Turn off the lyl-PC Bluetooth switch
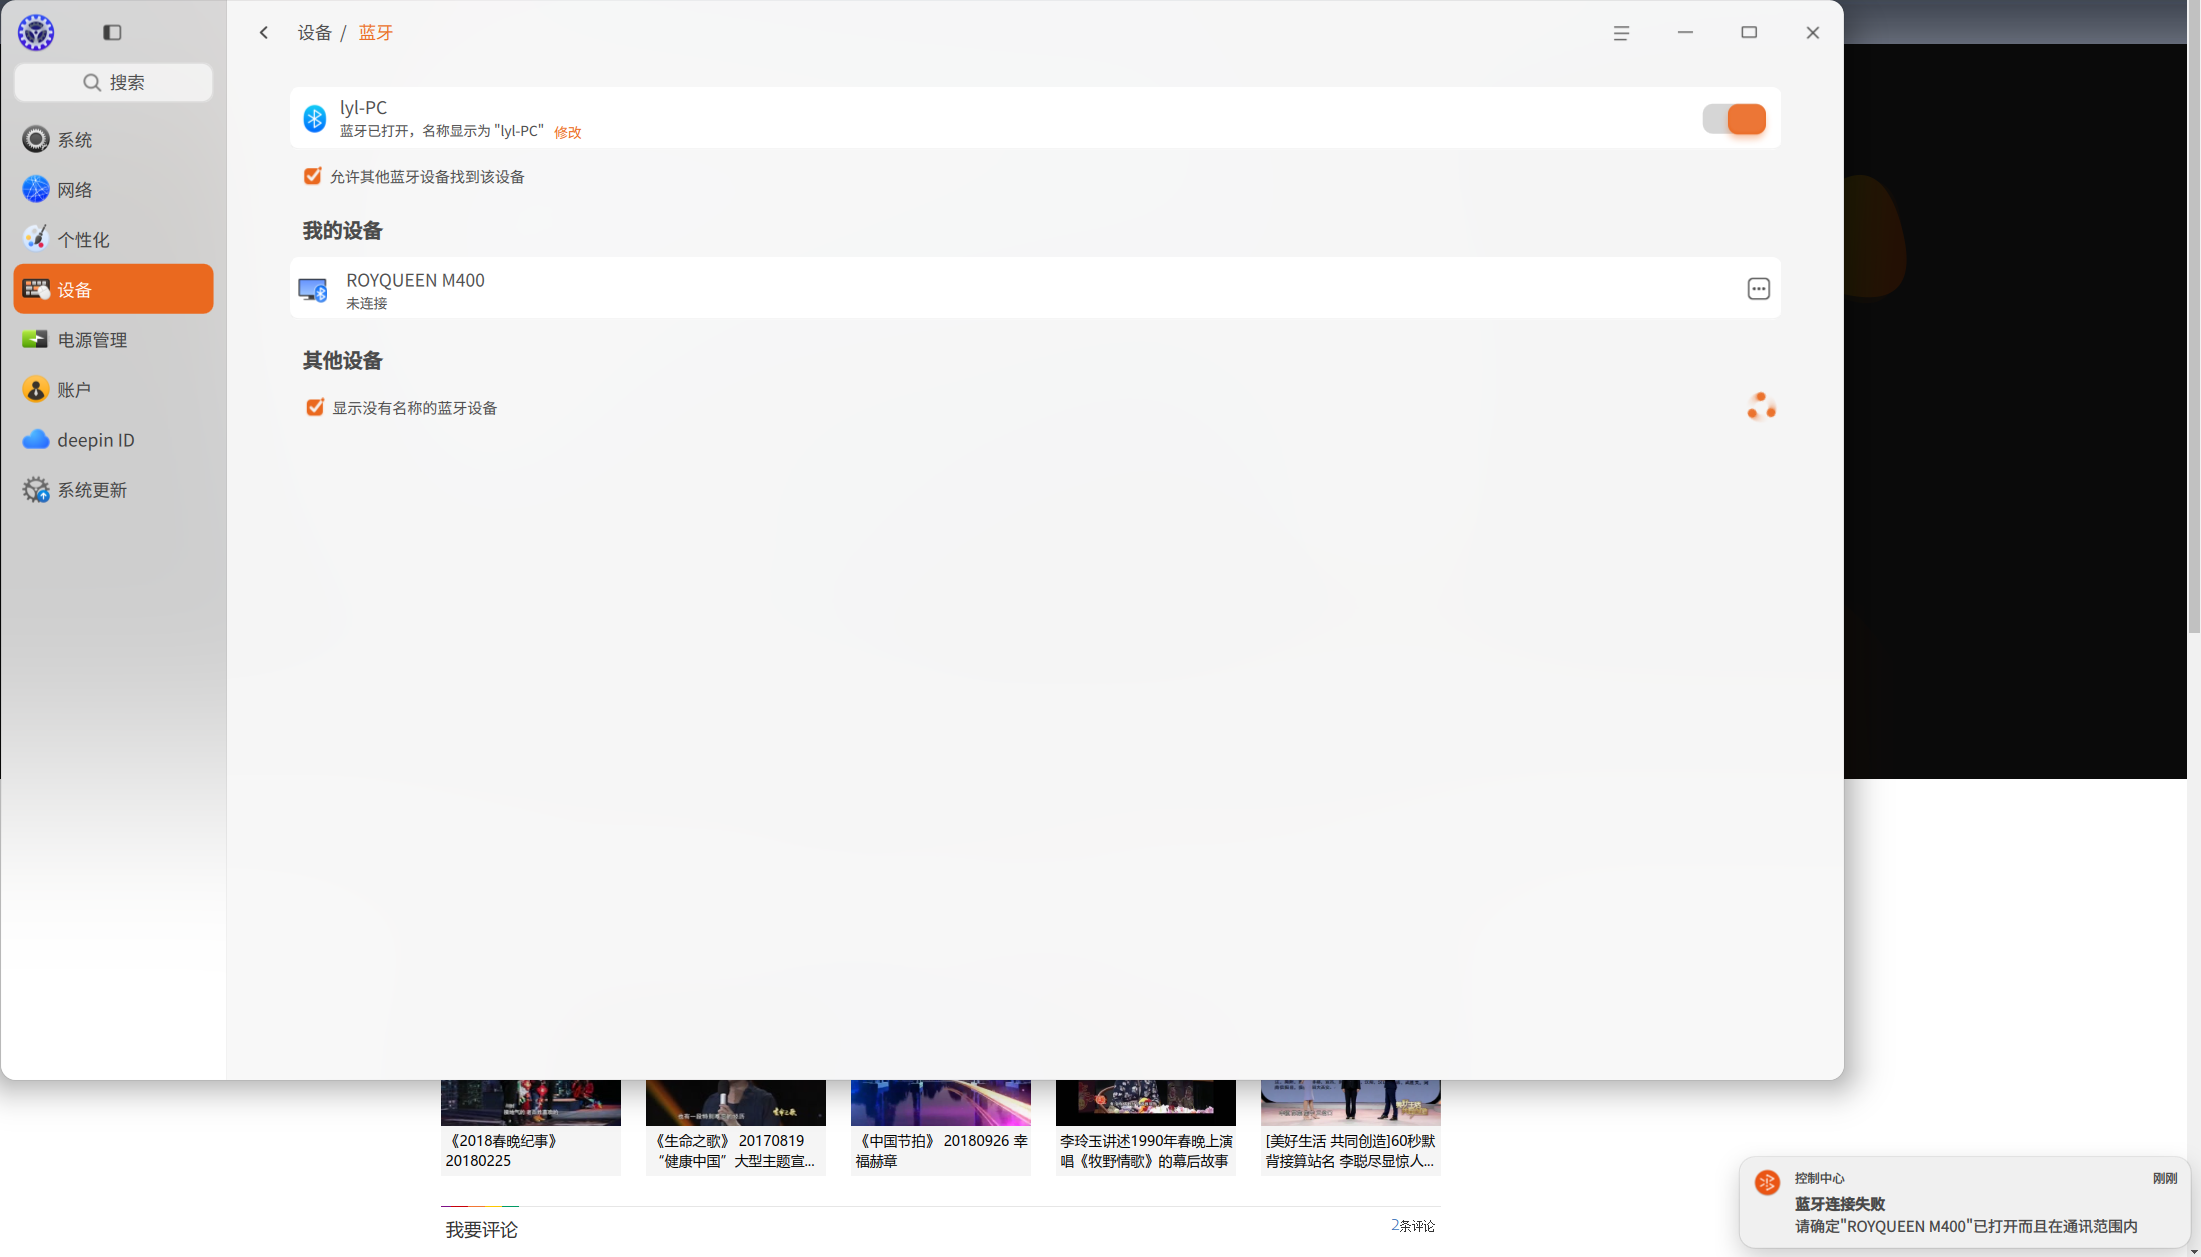This screenshot has width=2201, height=1257. 1734,119
